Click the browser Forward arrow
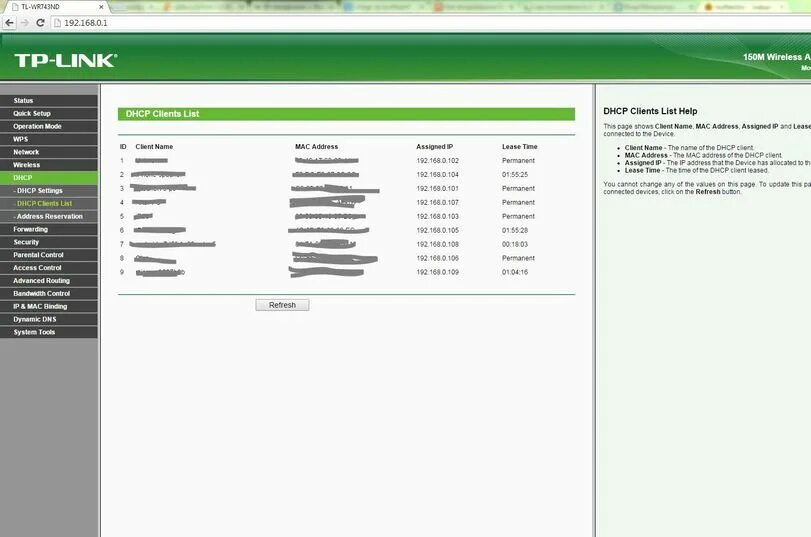Image resolution: width=811 pixels, height=537 pixels. tap(25, 23)
